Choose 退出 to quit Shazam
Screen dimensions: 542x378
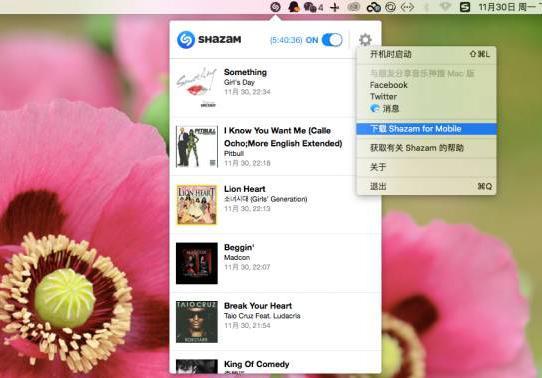(x=426, y=187)
